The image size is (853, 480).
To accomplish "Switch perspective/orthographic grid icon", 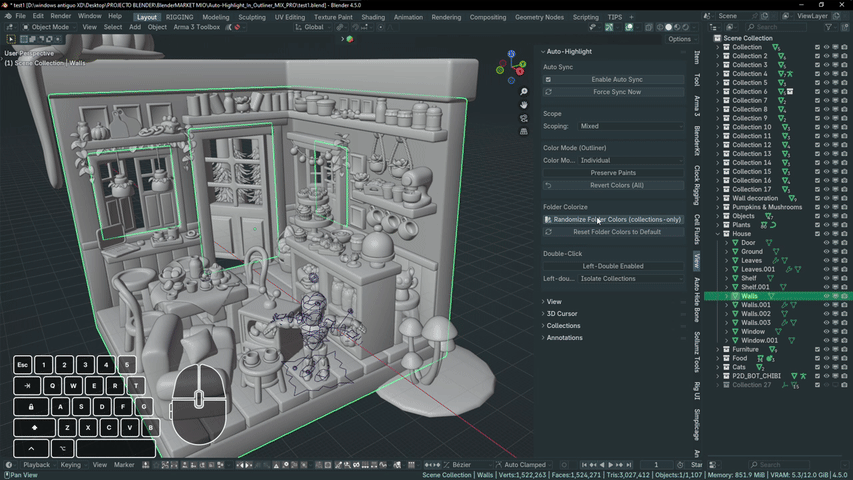I will 523,131.
